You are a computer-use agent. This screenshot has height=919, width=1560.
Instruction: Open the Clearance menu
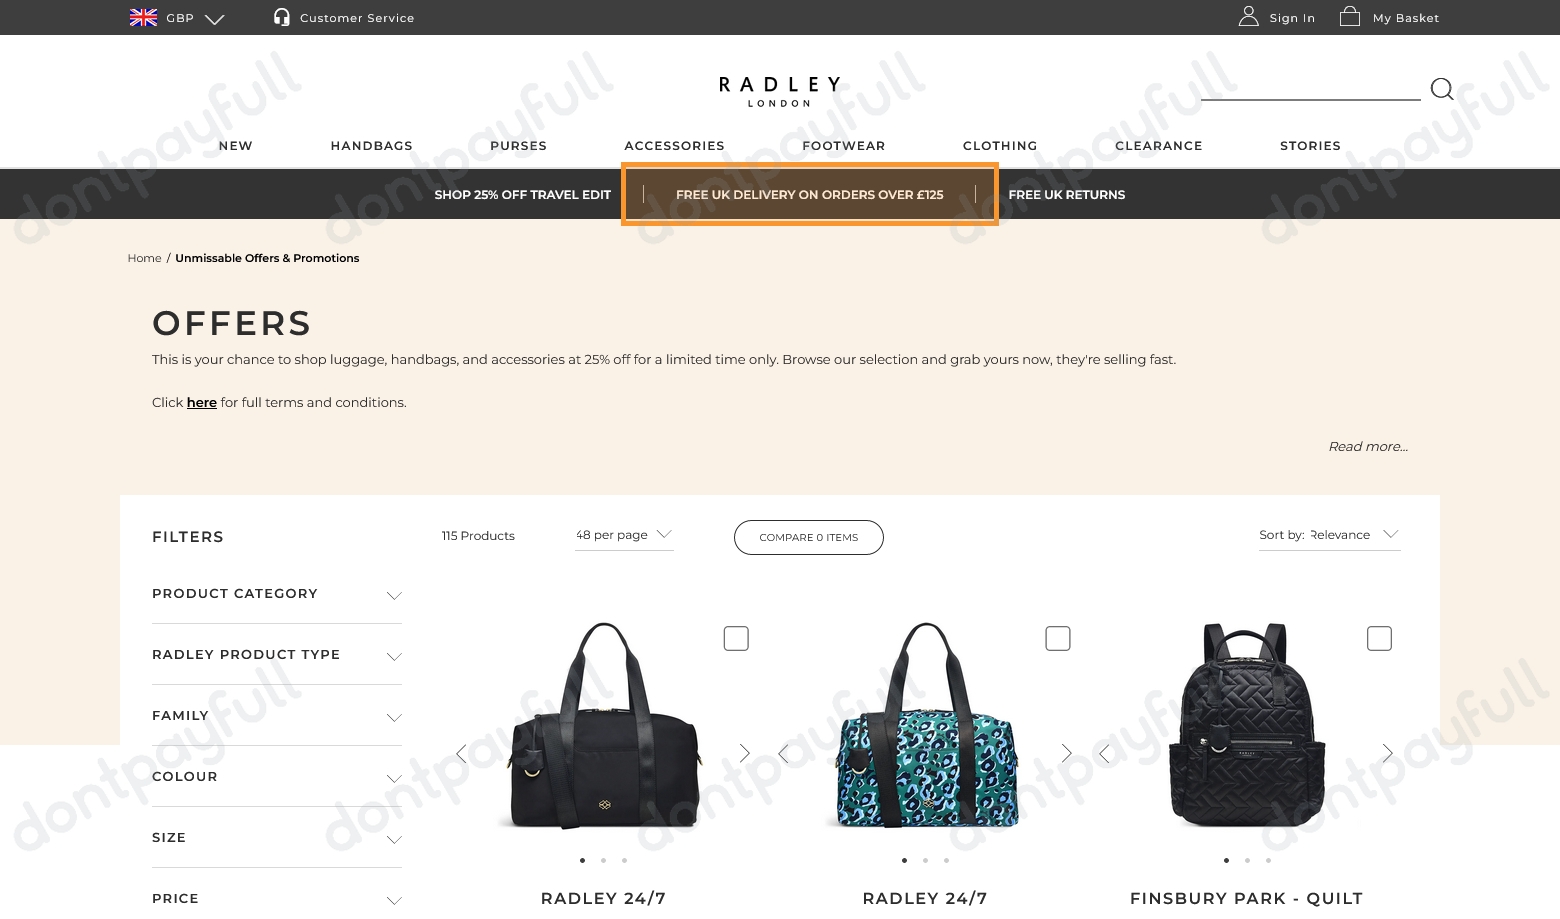click(x=1159, y=146)
